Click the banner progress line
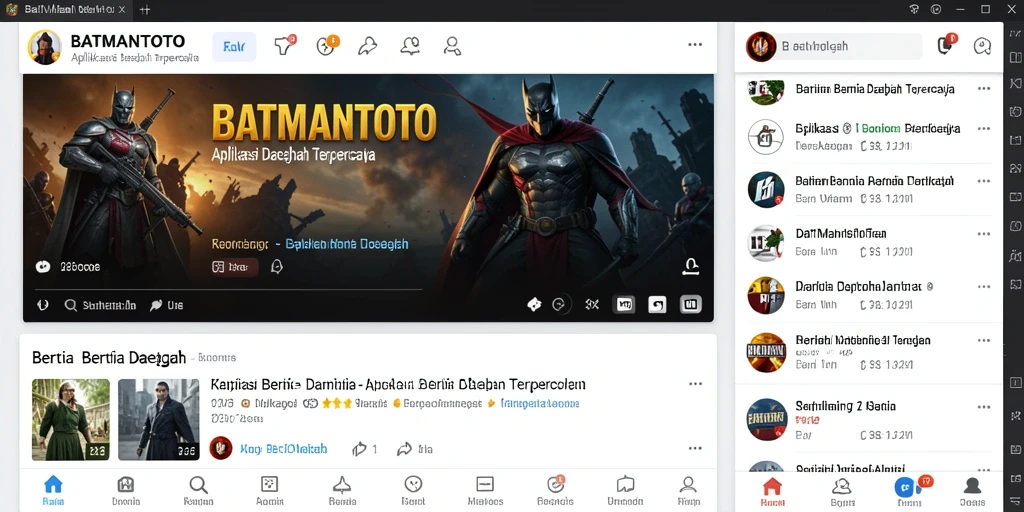 [x=229, y=289]
